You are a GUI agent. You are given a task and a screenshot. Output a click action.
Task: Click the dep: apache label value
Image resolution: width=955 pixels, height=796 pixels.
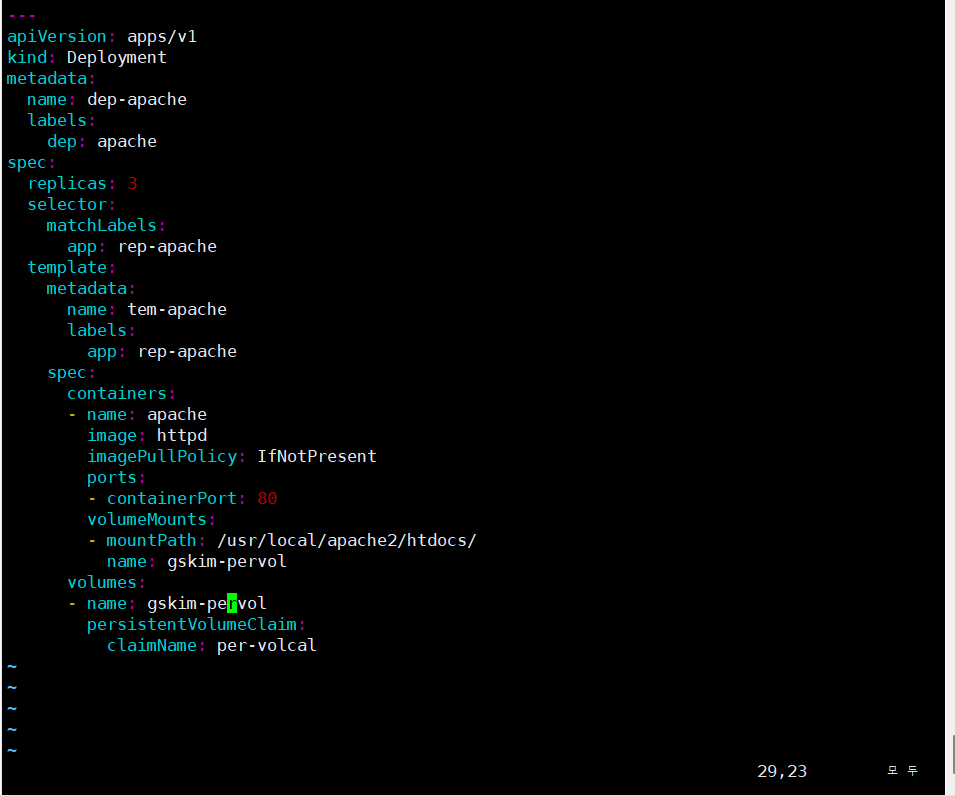(x=127, y=142)
